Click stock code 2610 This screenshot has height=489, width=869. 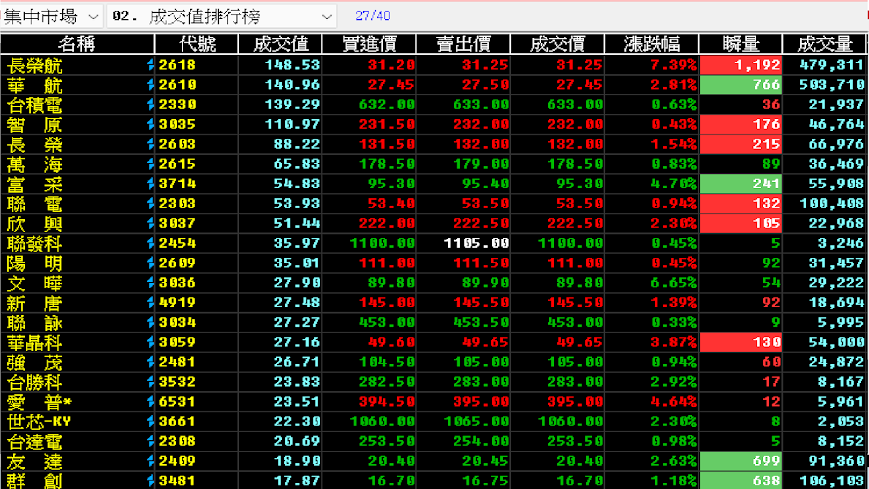click(x=177, y=85)
